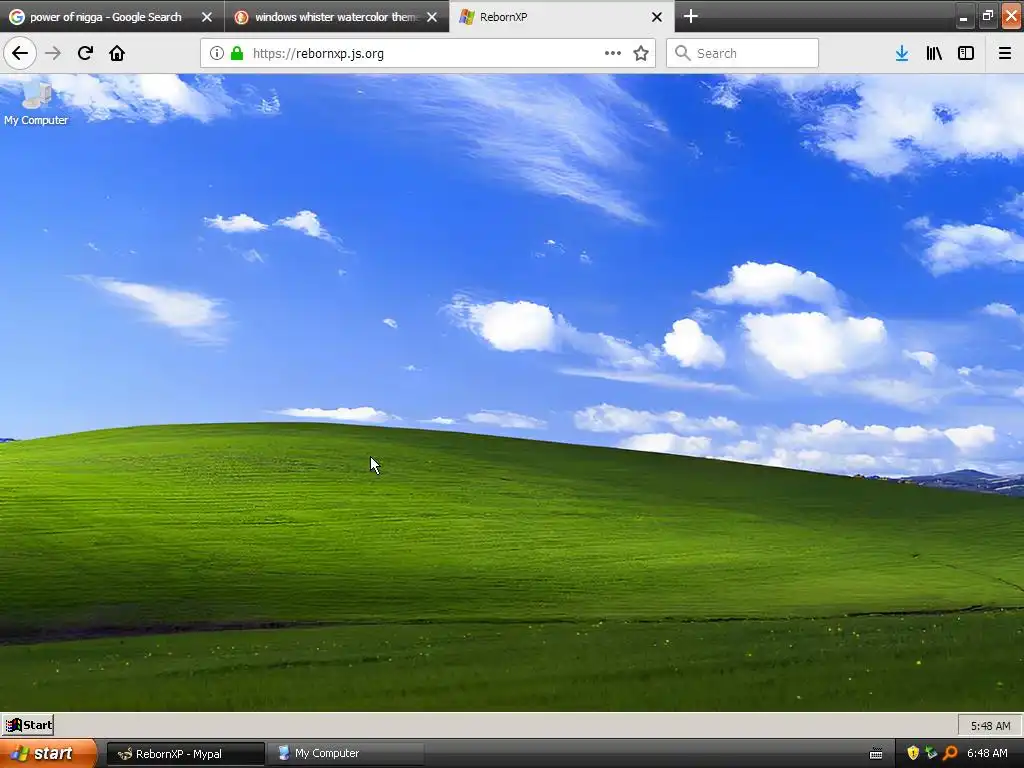Image resolution: width=1024 pixels, height=768 pixels.
Task: Click the green secure connection padlock
Action: point(237,54)
